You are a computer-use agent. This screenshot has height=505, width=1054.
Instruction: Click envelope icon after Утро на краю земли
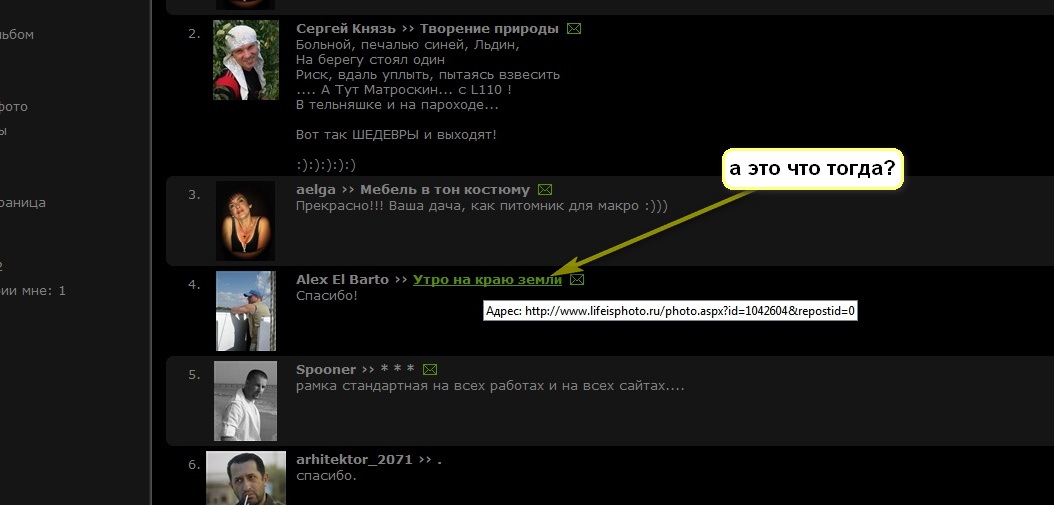tap(577, 280)
